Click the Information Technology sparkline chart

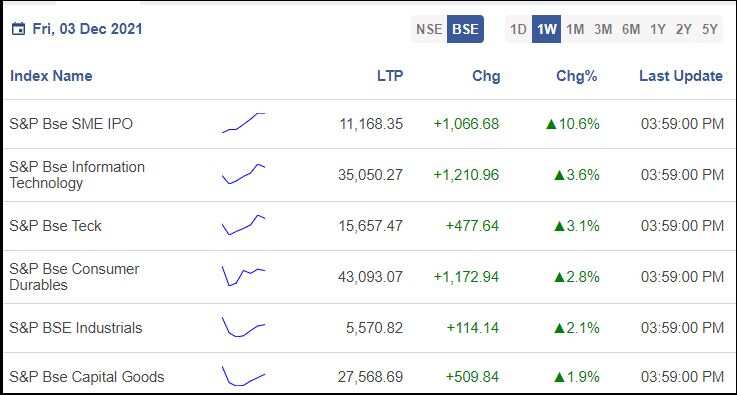[x=243, y=174]
